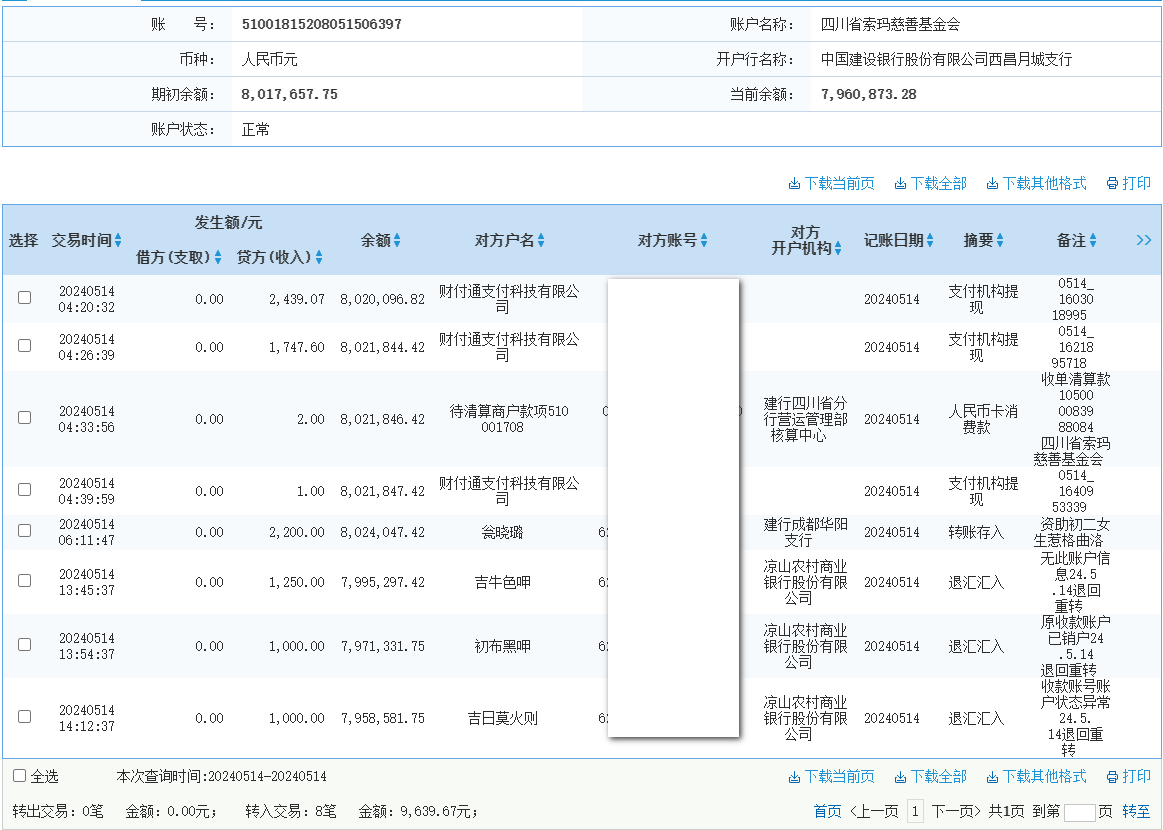This screenshot has height=830, width=1163.
Task: Click the bottom printer icon
Action: [x=1112, y=777]
